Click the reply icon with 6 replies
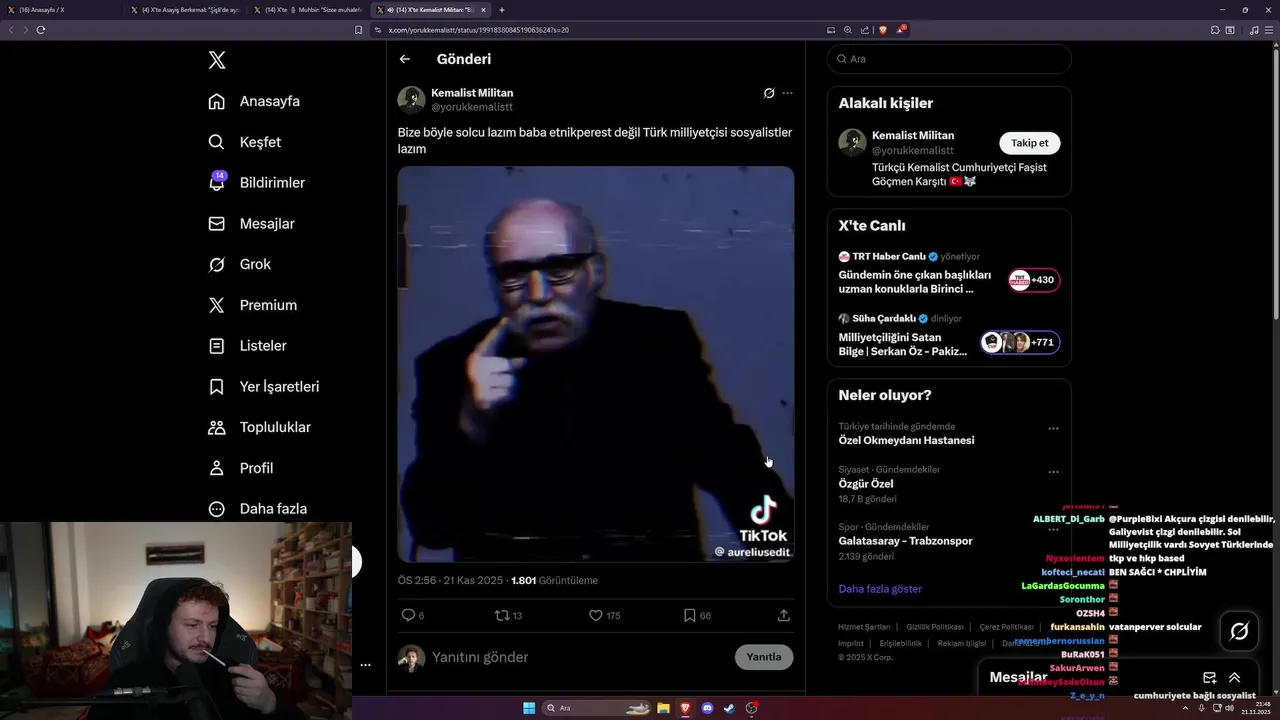 (x=408, y=615)
